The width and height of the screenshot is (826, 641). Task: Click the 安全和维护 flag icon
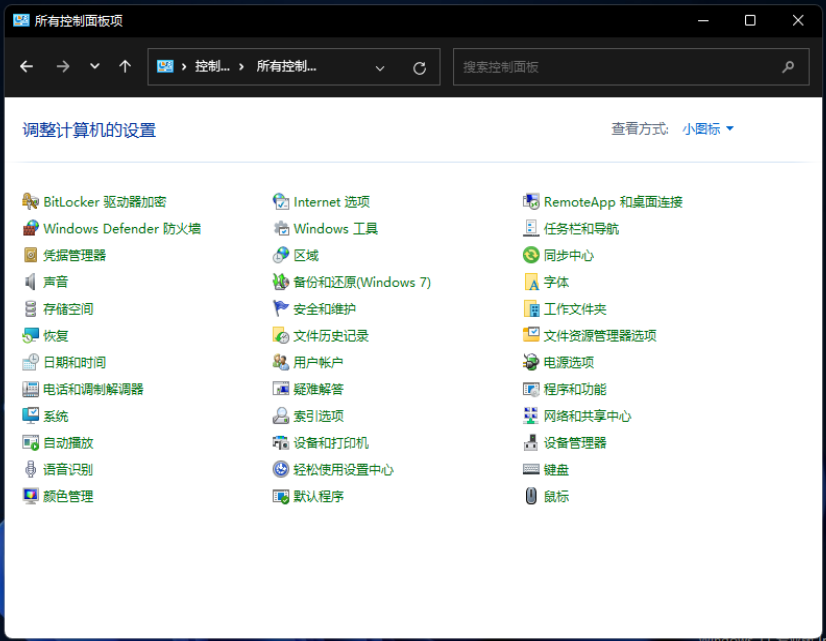(281, 309)
